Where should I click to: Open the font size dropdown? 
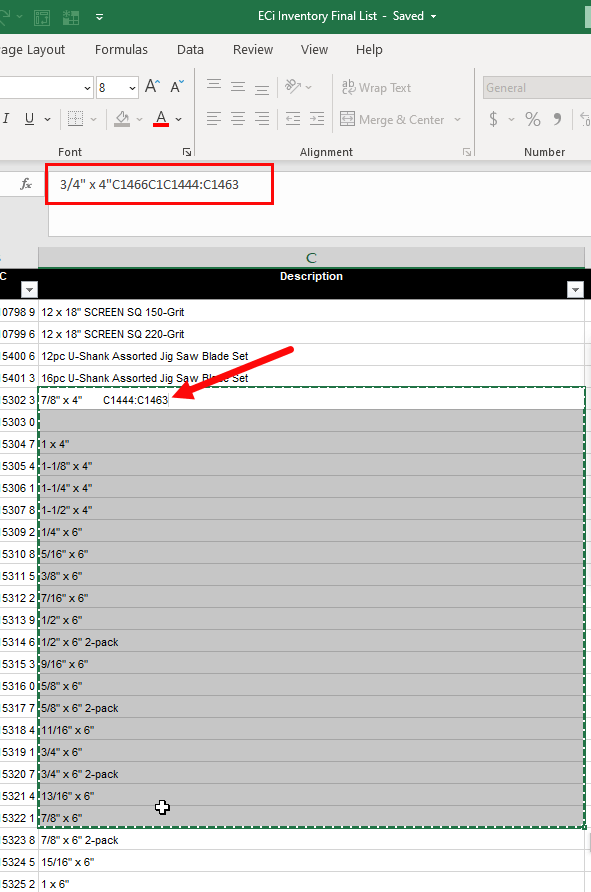(x=132, y=88)
